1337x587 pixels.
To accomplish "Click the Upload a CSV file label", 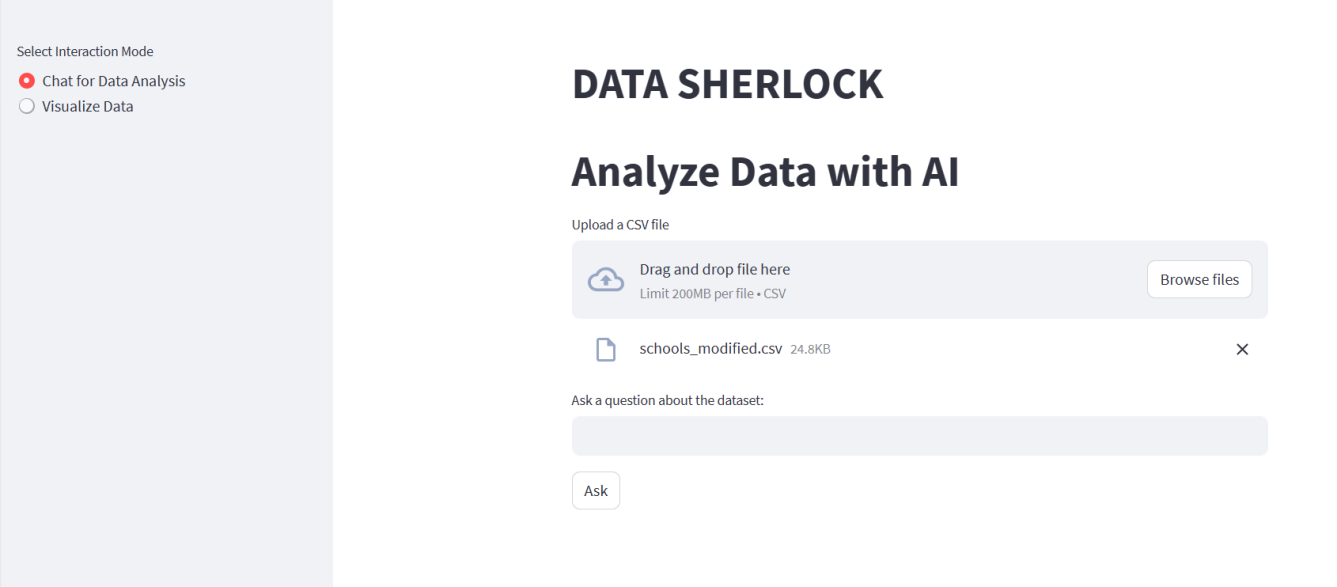I will coord(620,224).
